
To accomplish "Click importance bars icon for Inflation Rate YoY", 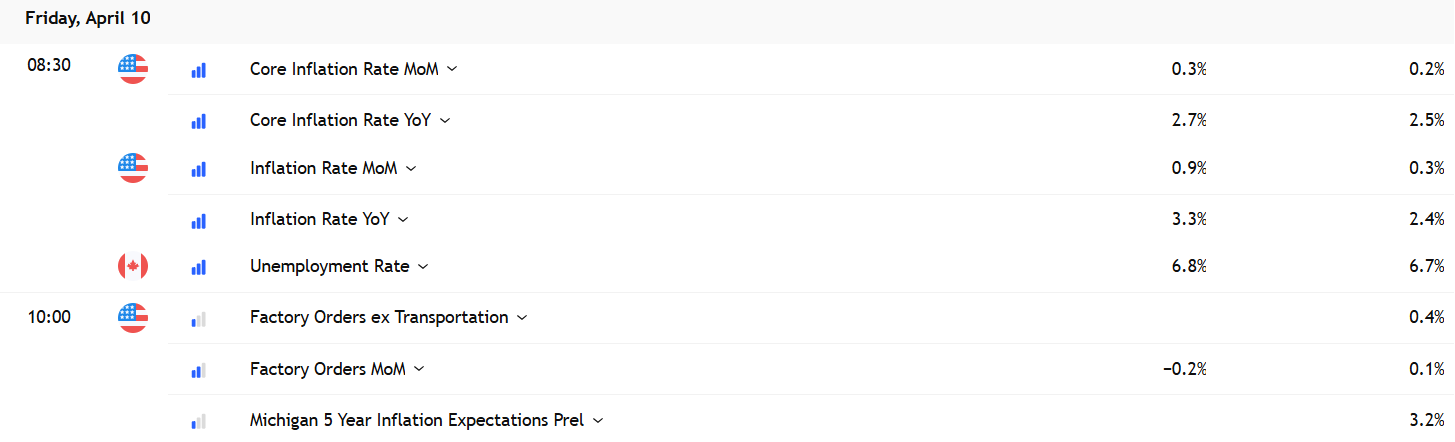I will 198,220.
